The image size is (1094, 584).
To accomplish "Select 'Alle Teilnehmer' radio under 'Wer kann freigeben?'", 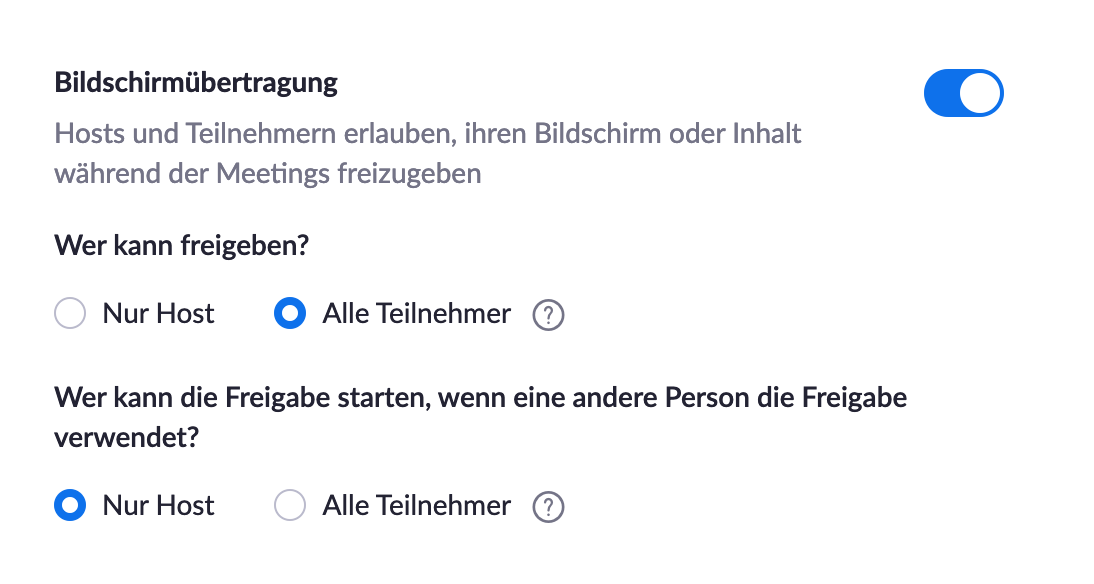I will (x=290, y=313).
